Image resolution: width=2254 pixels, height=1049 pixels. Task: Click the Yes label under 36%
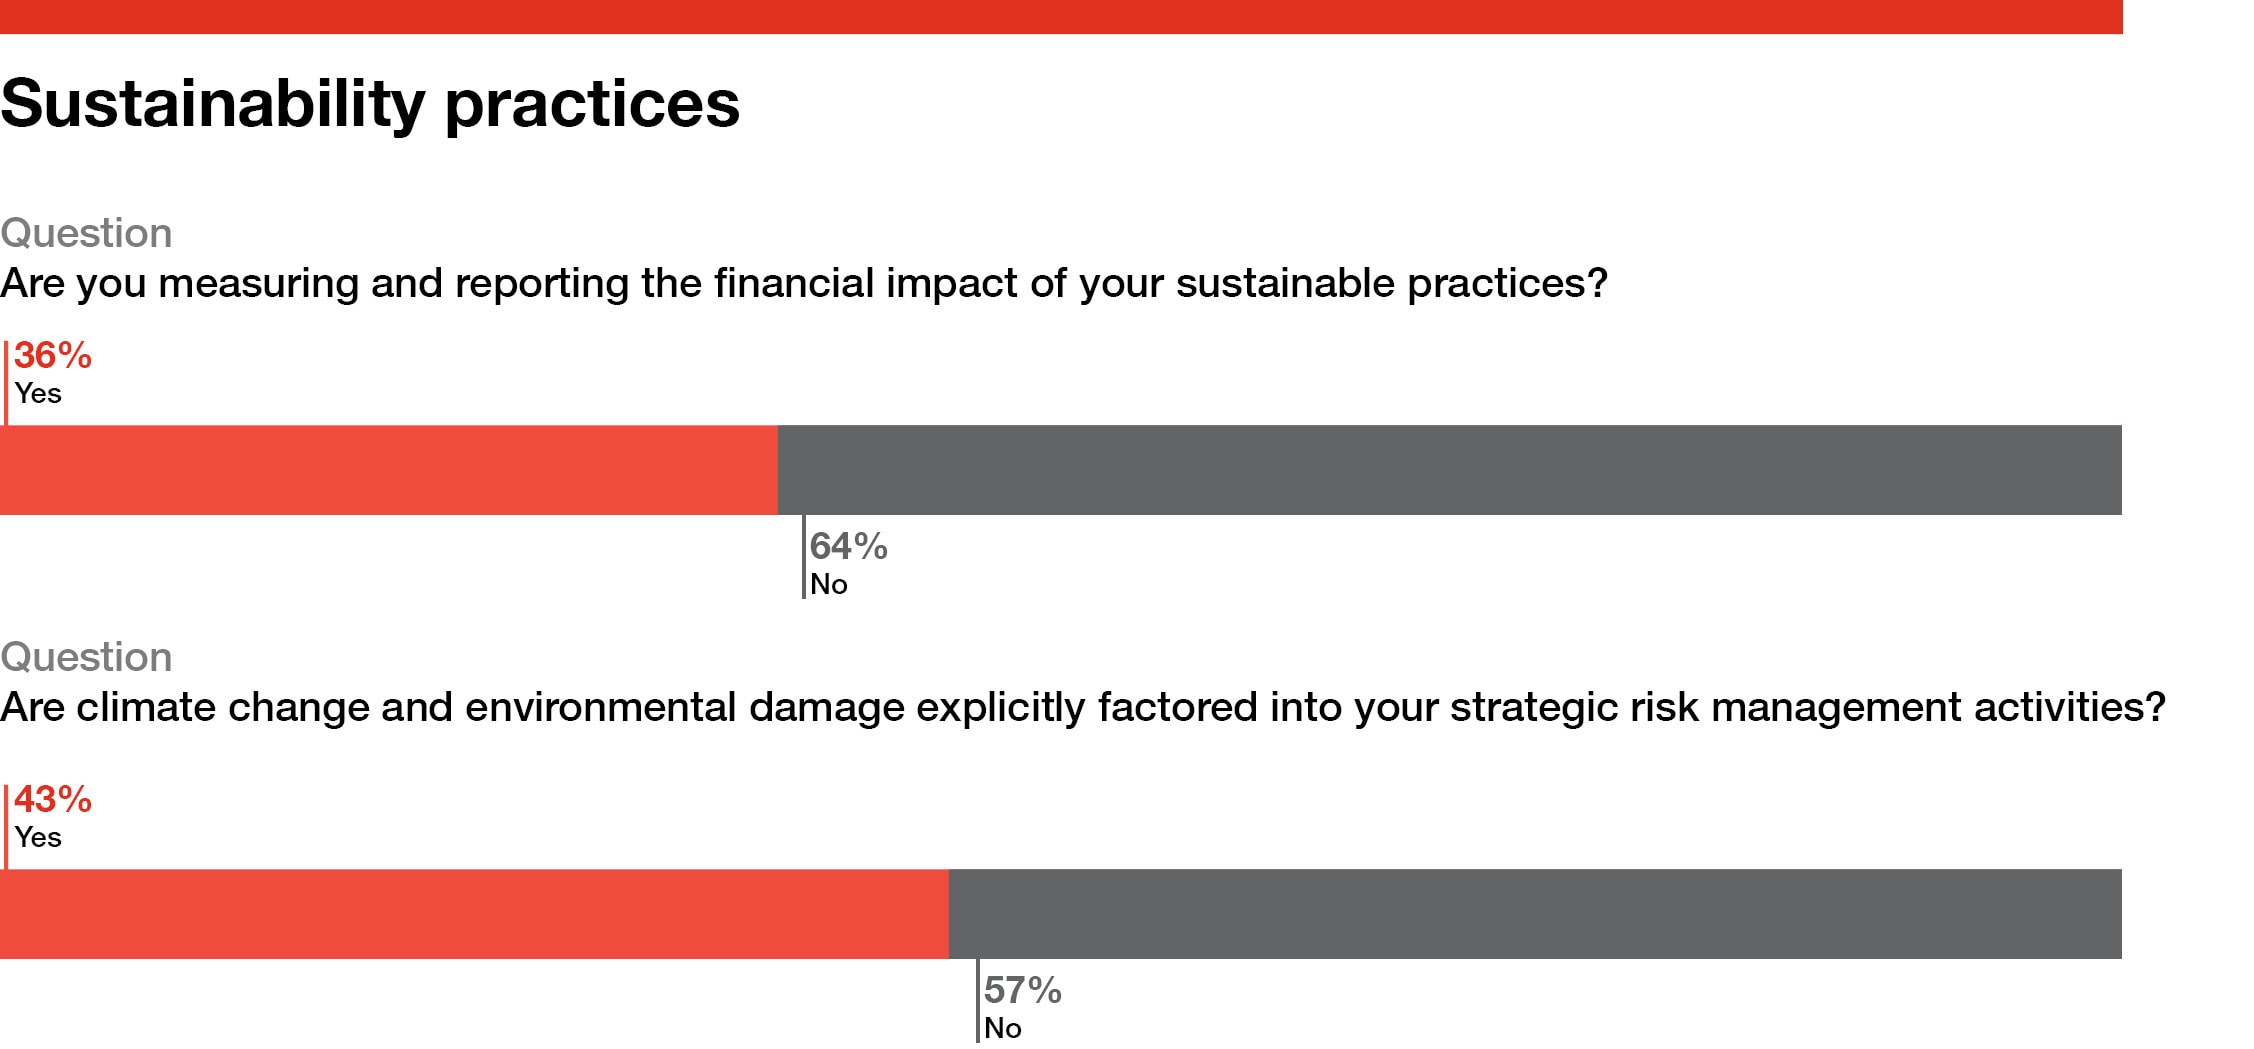[x=38, y=394]
